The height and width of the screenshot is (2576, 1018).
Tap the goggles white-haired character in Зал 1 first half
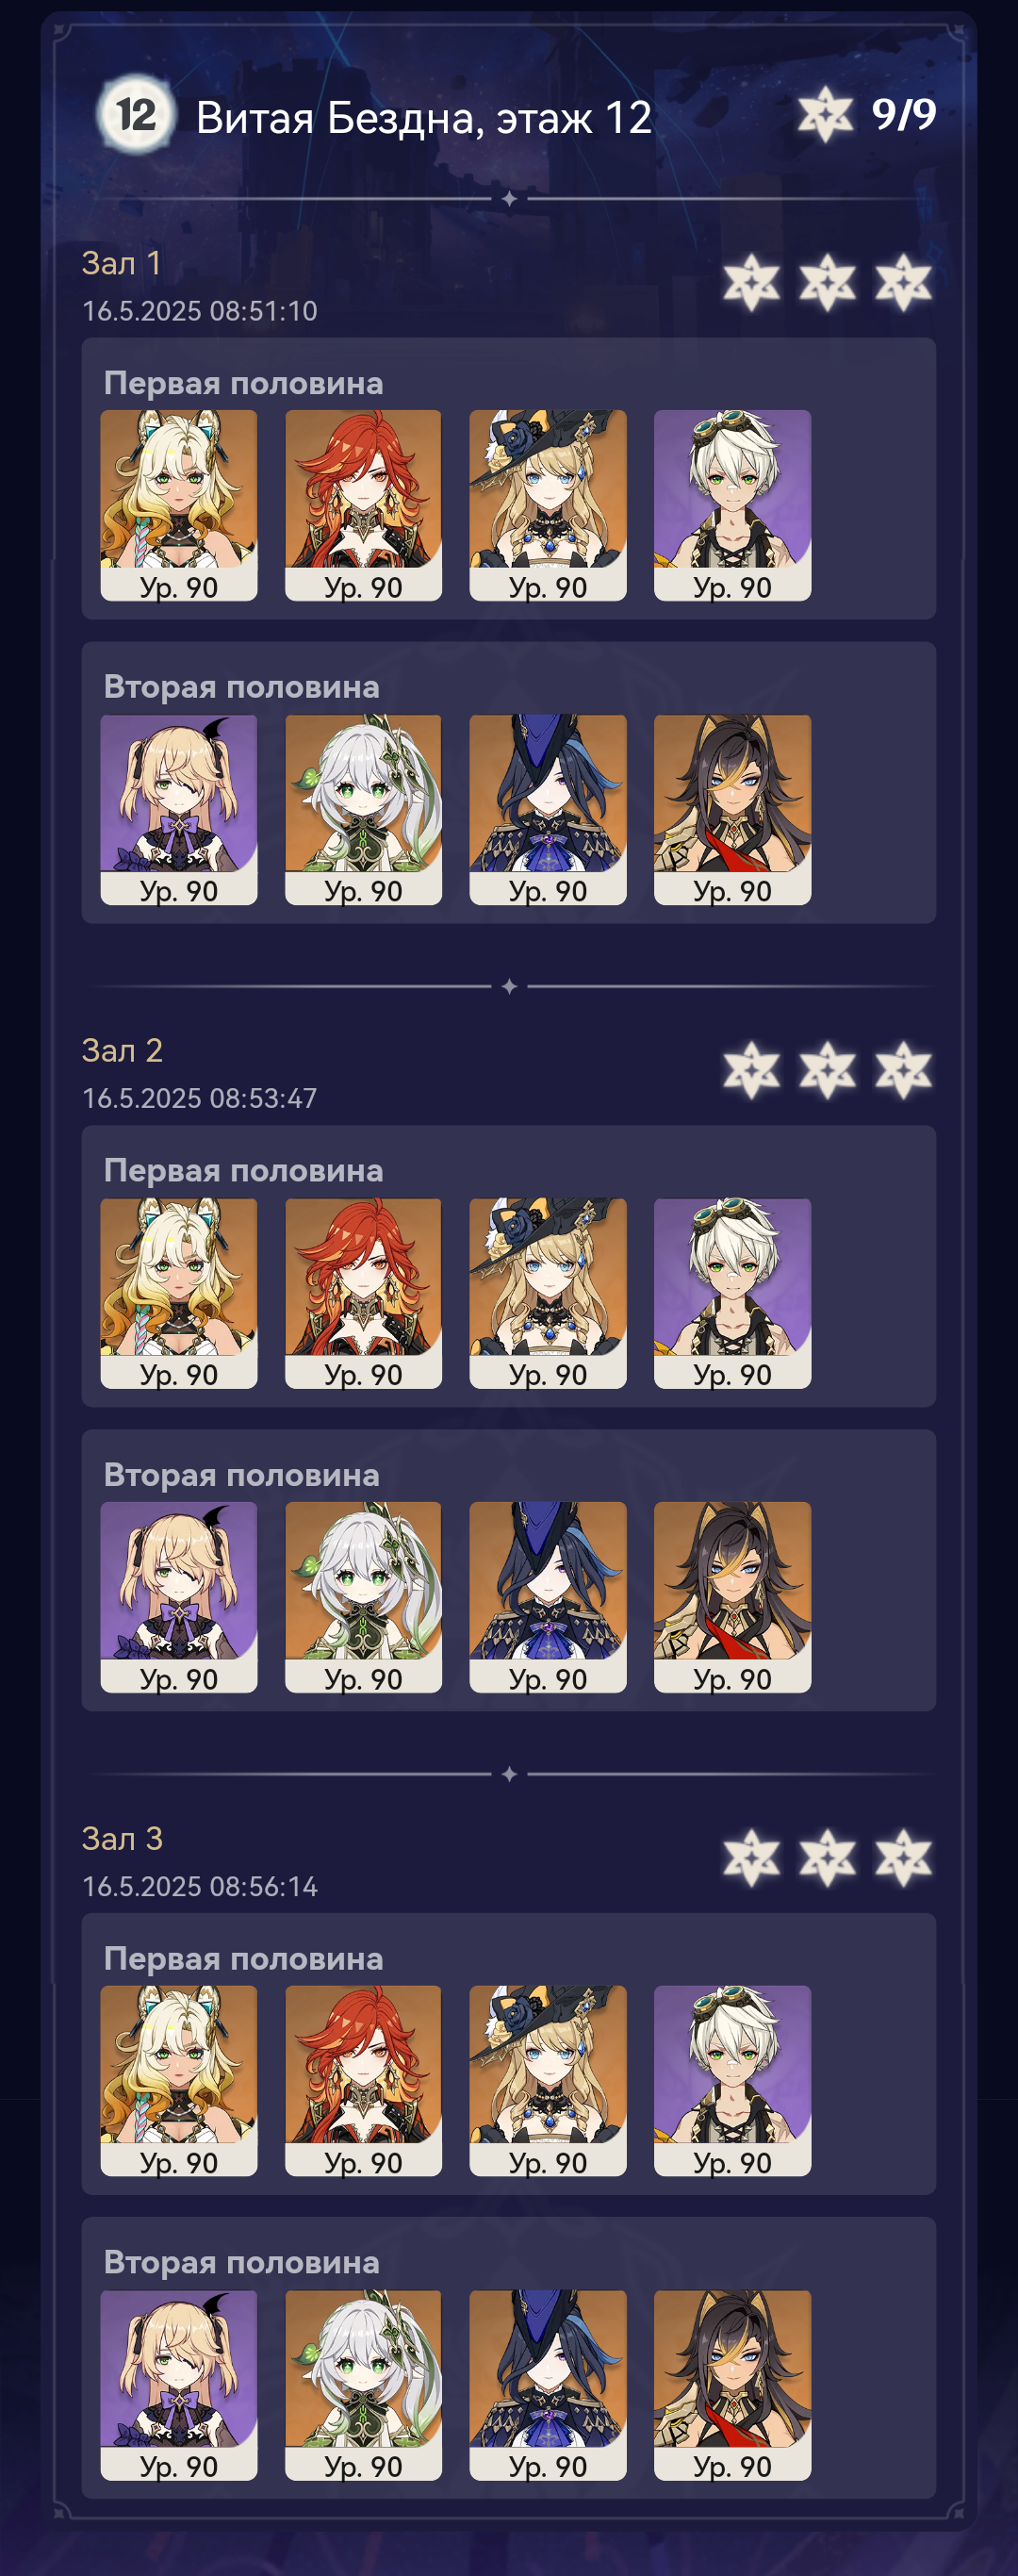[732, 505]
